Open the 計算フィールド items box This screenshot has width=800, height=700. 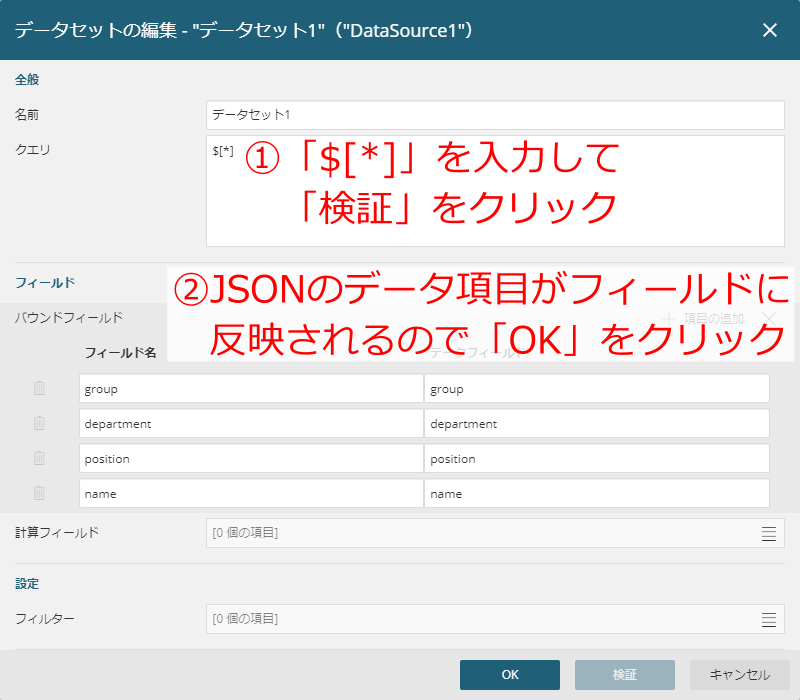[x=495, y=533]
